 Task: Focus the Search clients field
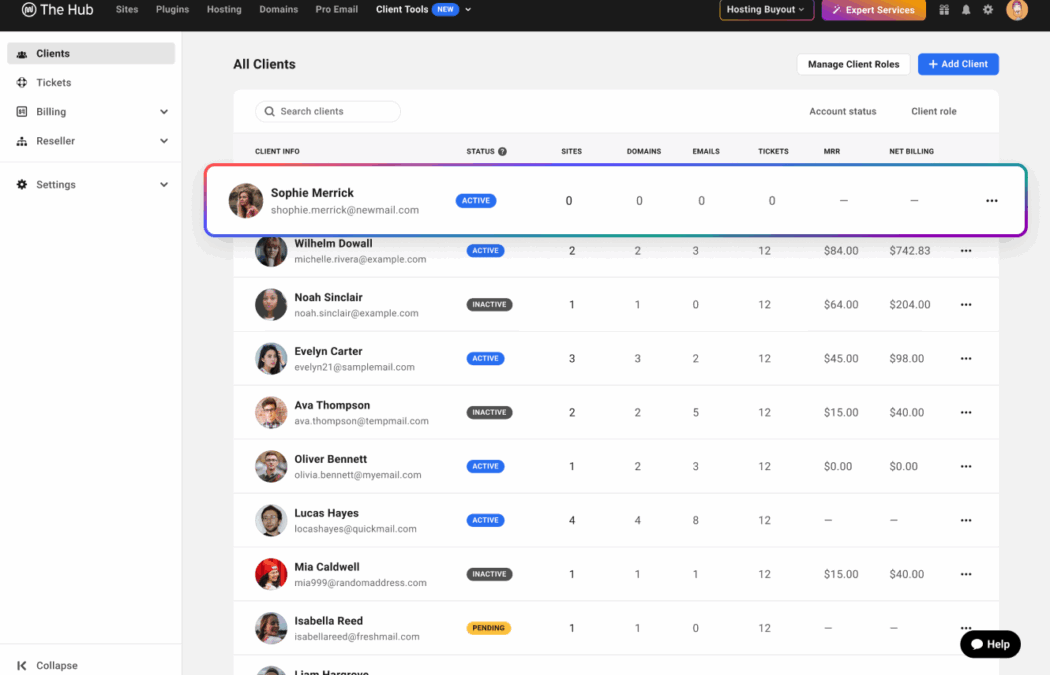328,111
